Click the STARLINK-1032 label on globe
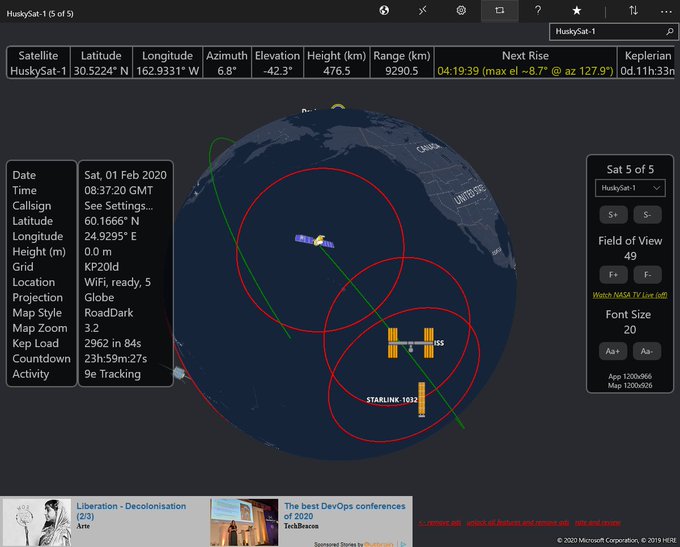 (x=392, y=400)
